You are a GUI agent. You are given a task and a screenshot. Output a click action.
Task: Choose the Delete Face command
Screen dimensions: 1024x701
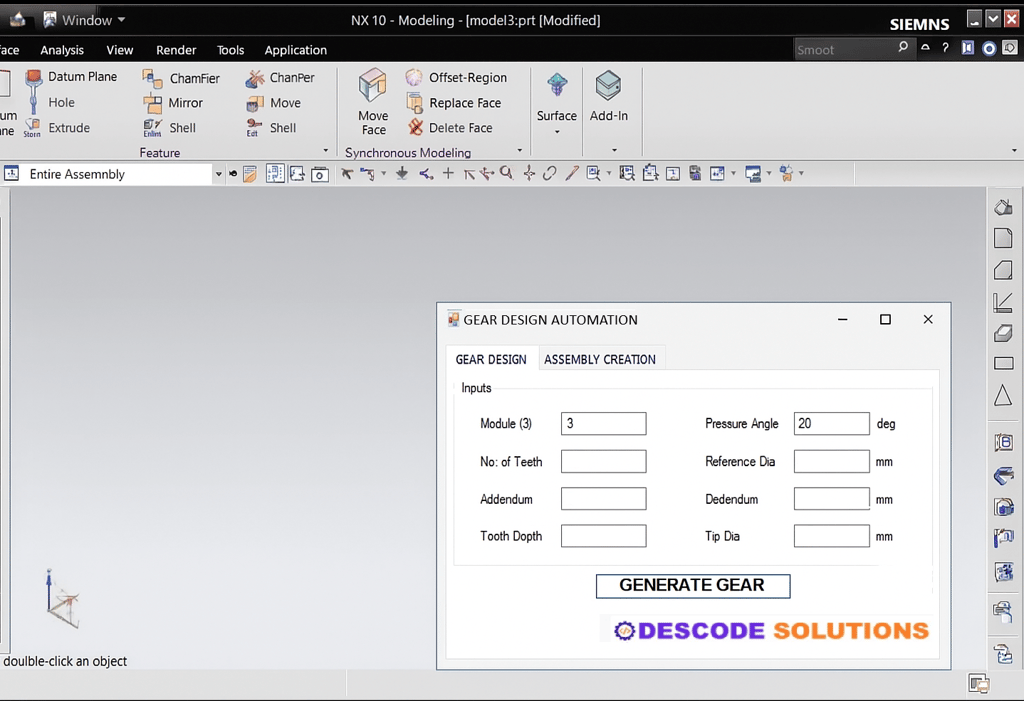click(450, 127)
